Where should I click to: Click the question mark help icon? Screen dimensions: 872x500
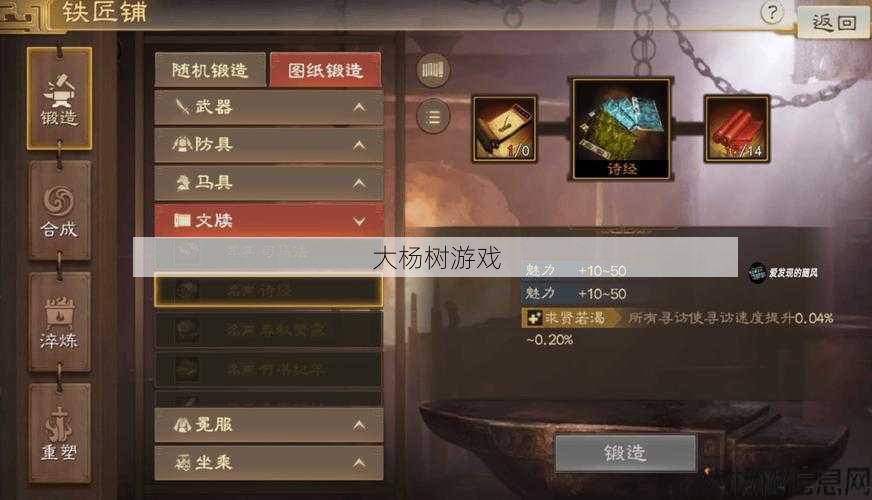pyautogui.click(x=772, y=12)
